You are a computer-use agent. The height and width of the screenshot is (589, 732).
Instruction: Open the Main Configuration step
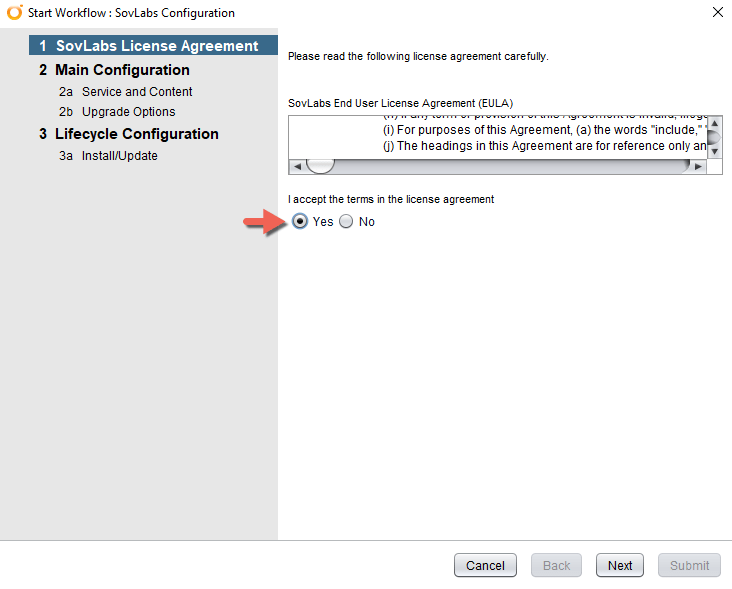121,70
